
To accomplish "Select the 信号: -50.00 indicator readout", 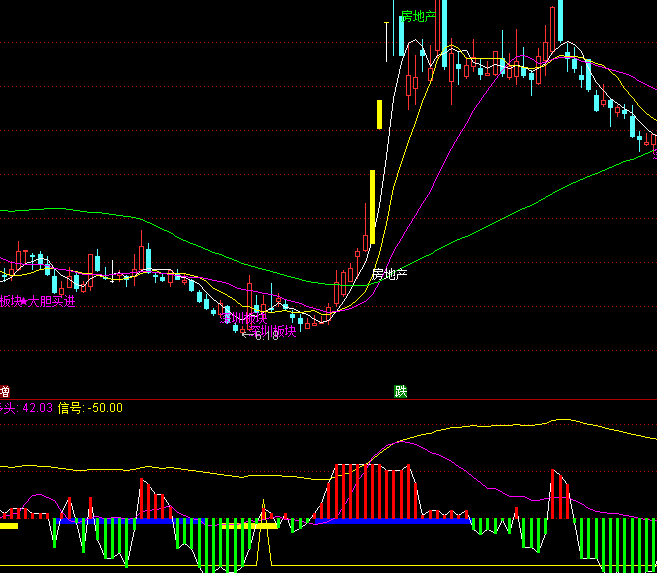I will pyautogui.click(x=90, y=408).
